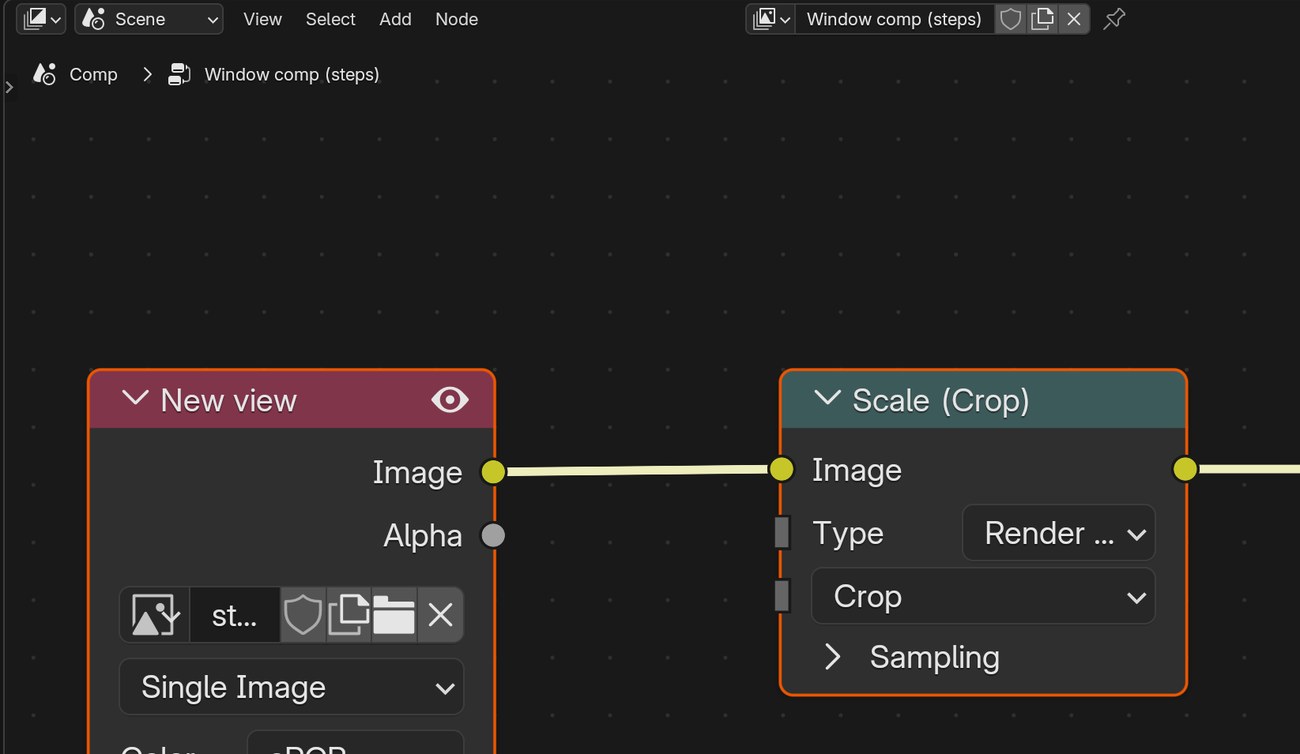Toggle fake user shield for Window comp

pos(1010,19)
